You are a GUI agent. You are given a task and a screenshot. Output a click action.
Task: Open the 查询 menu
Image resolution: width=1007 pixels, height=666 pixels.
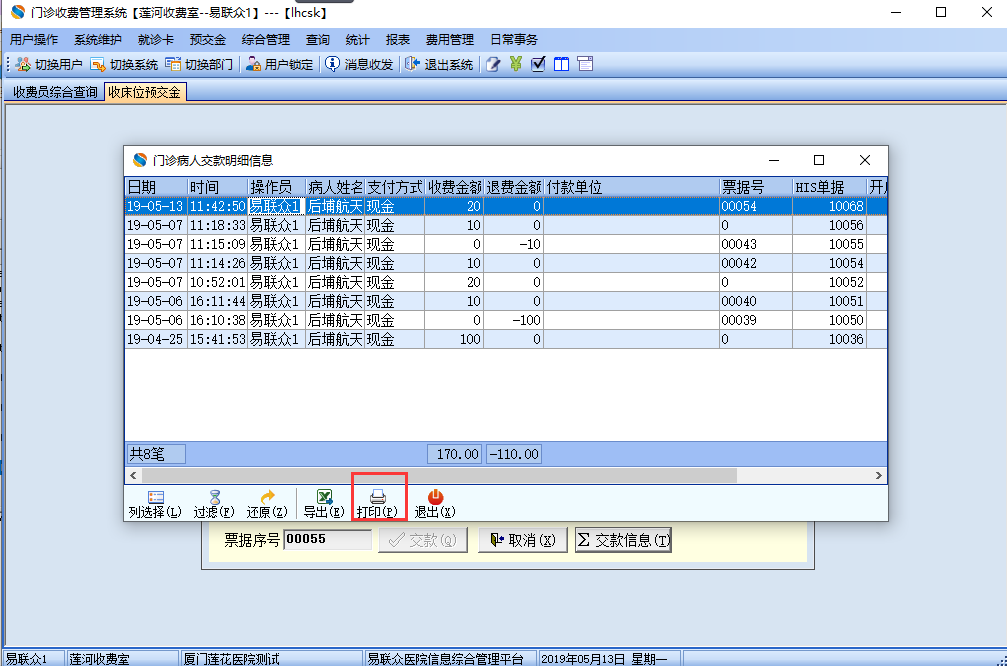click(x=318, y=40)
